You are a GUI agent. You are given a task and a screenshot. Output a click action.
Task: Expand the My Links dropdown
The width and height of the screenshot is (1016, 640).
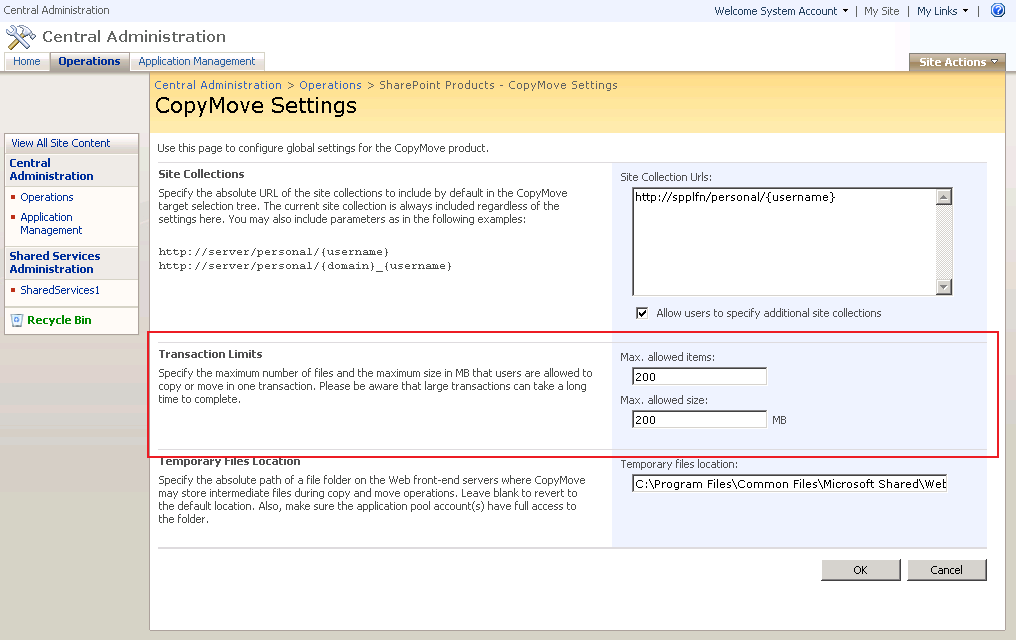pyautogui.click(x=943, y=11)
